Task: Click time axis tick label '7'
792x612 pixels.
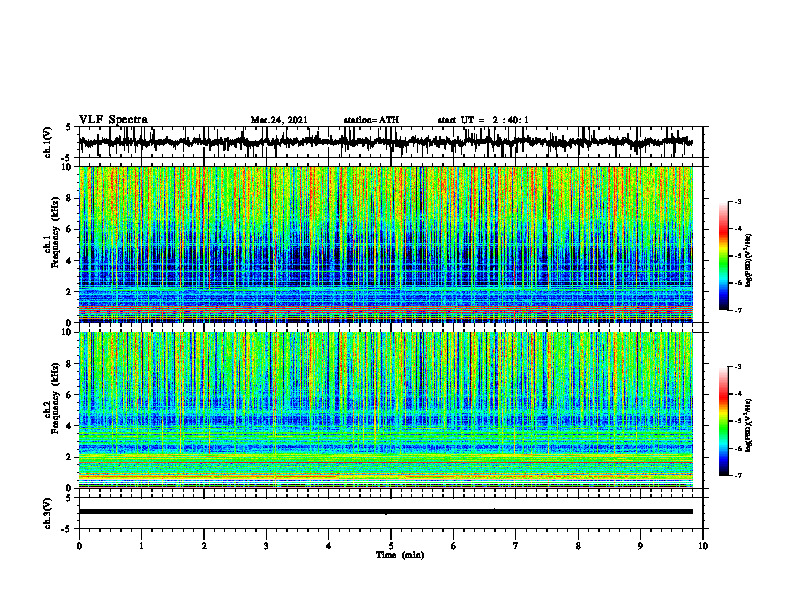Action: pos(516,546)
